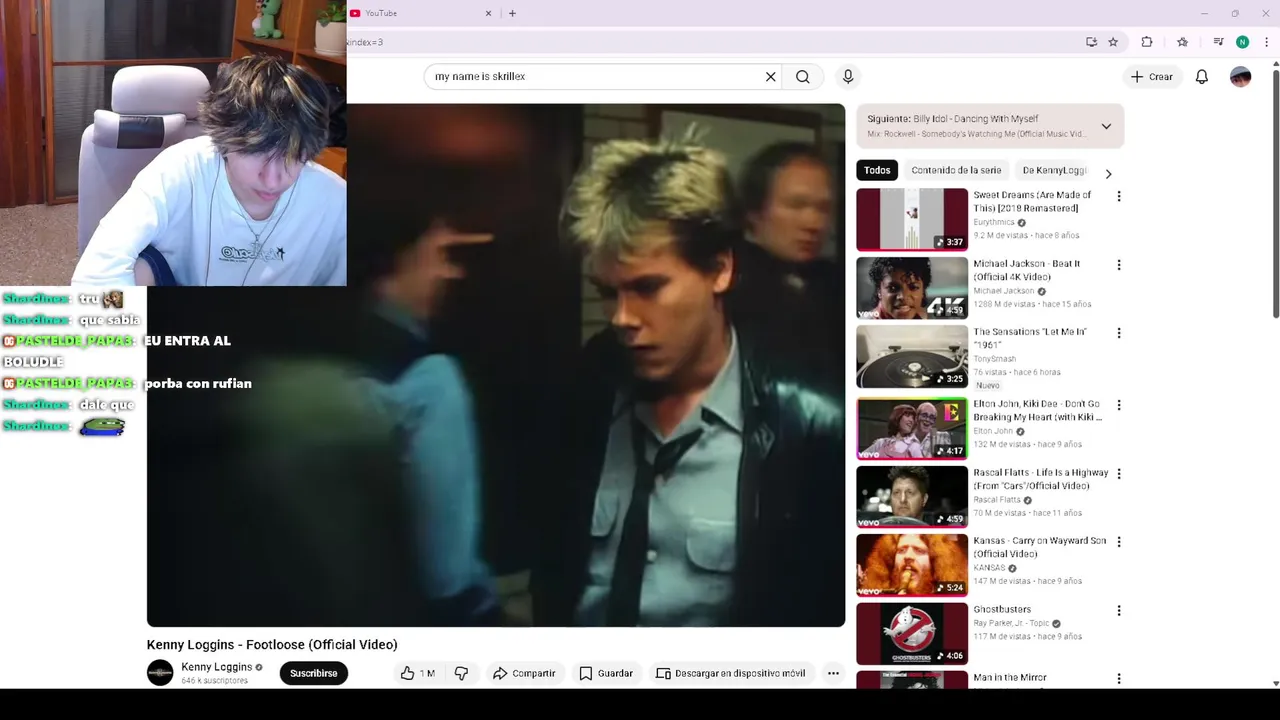The width and height of the screenshot is (1280, 720).
Task: Select the De Kenny Loggins chip
Action: coord(1053,171)
